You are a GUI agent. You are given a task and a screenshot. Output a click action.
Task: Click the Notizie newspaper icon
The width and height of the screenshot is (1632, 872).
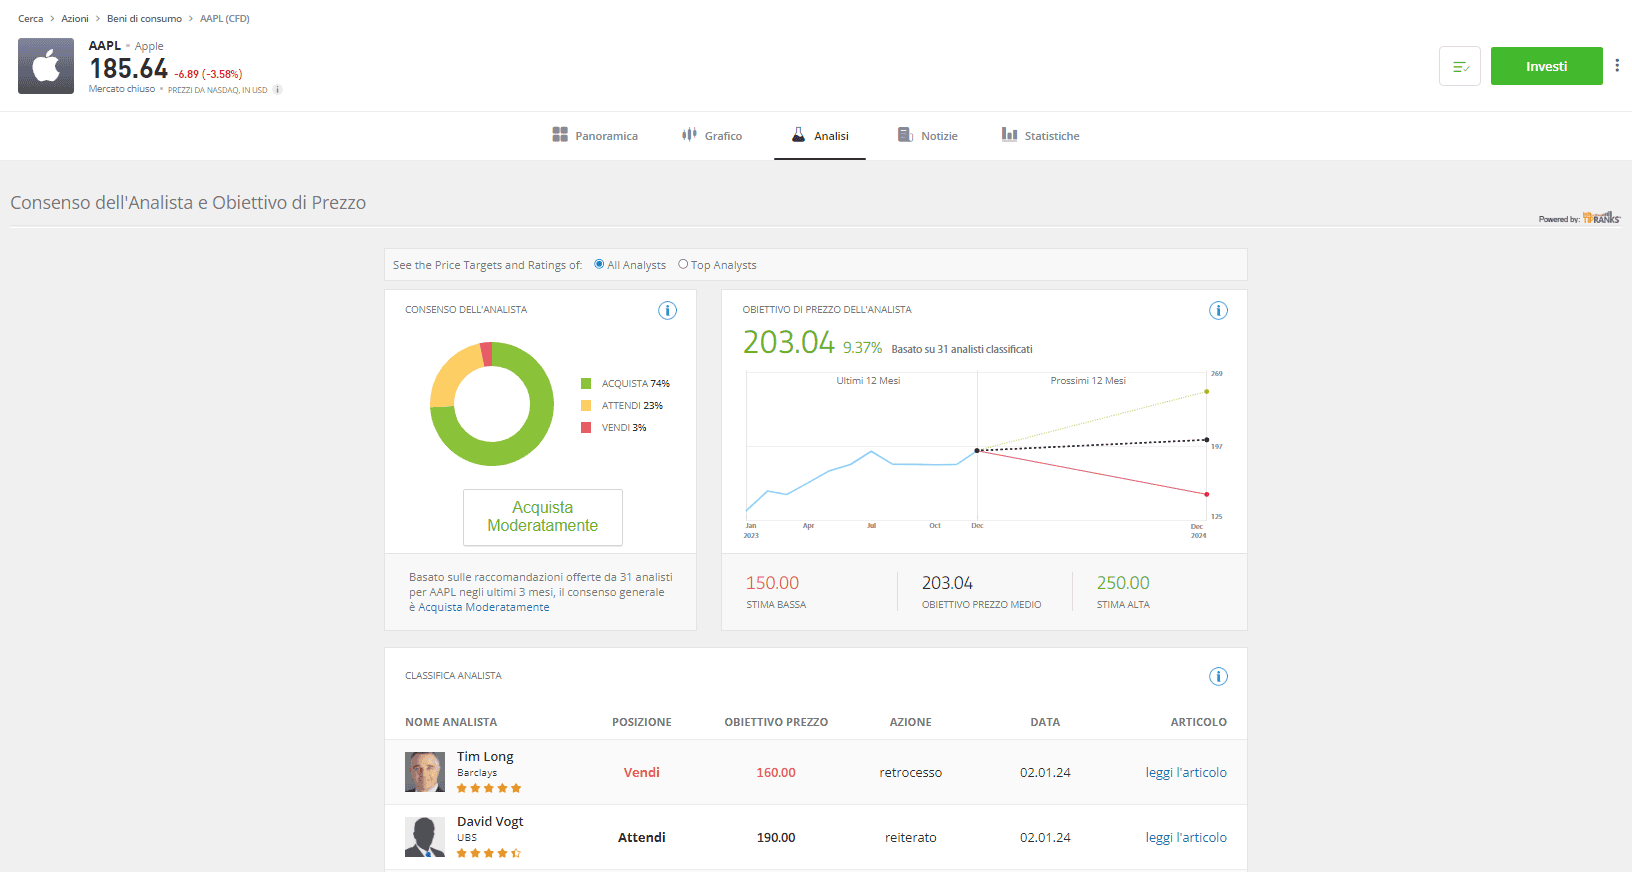(x=905, y=134)
